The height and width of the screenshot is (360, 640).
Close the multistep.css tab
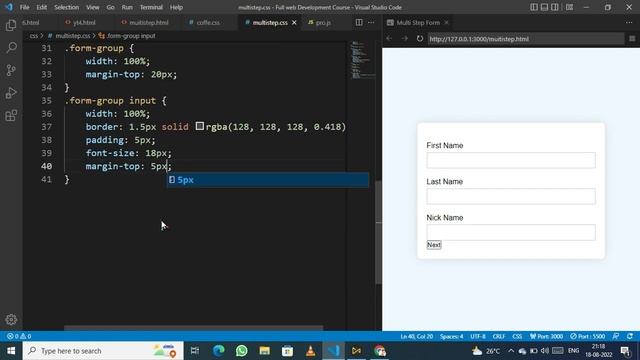(x=294, y=22)
